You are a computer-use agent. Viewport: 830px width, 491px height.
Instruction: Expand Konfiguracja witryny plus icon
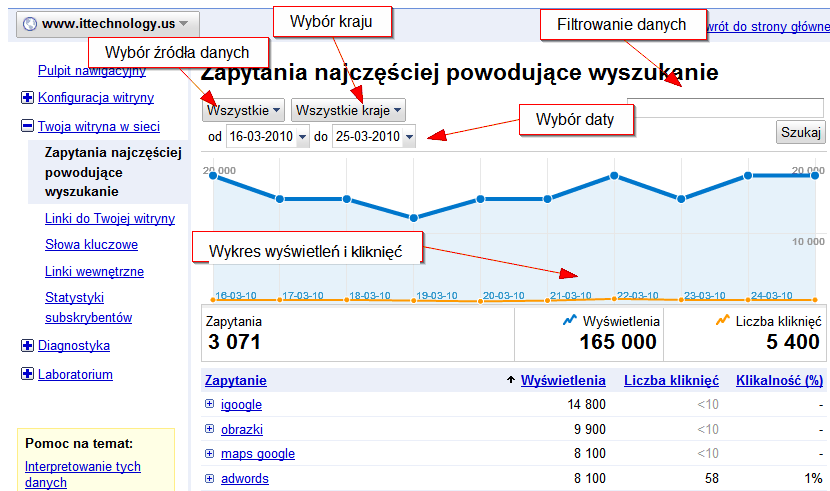point(27,98)
